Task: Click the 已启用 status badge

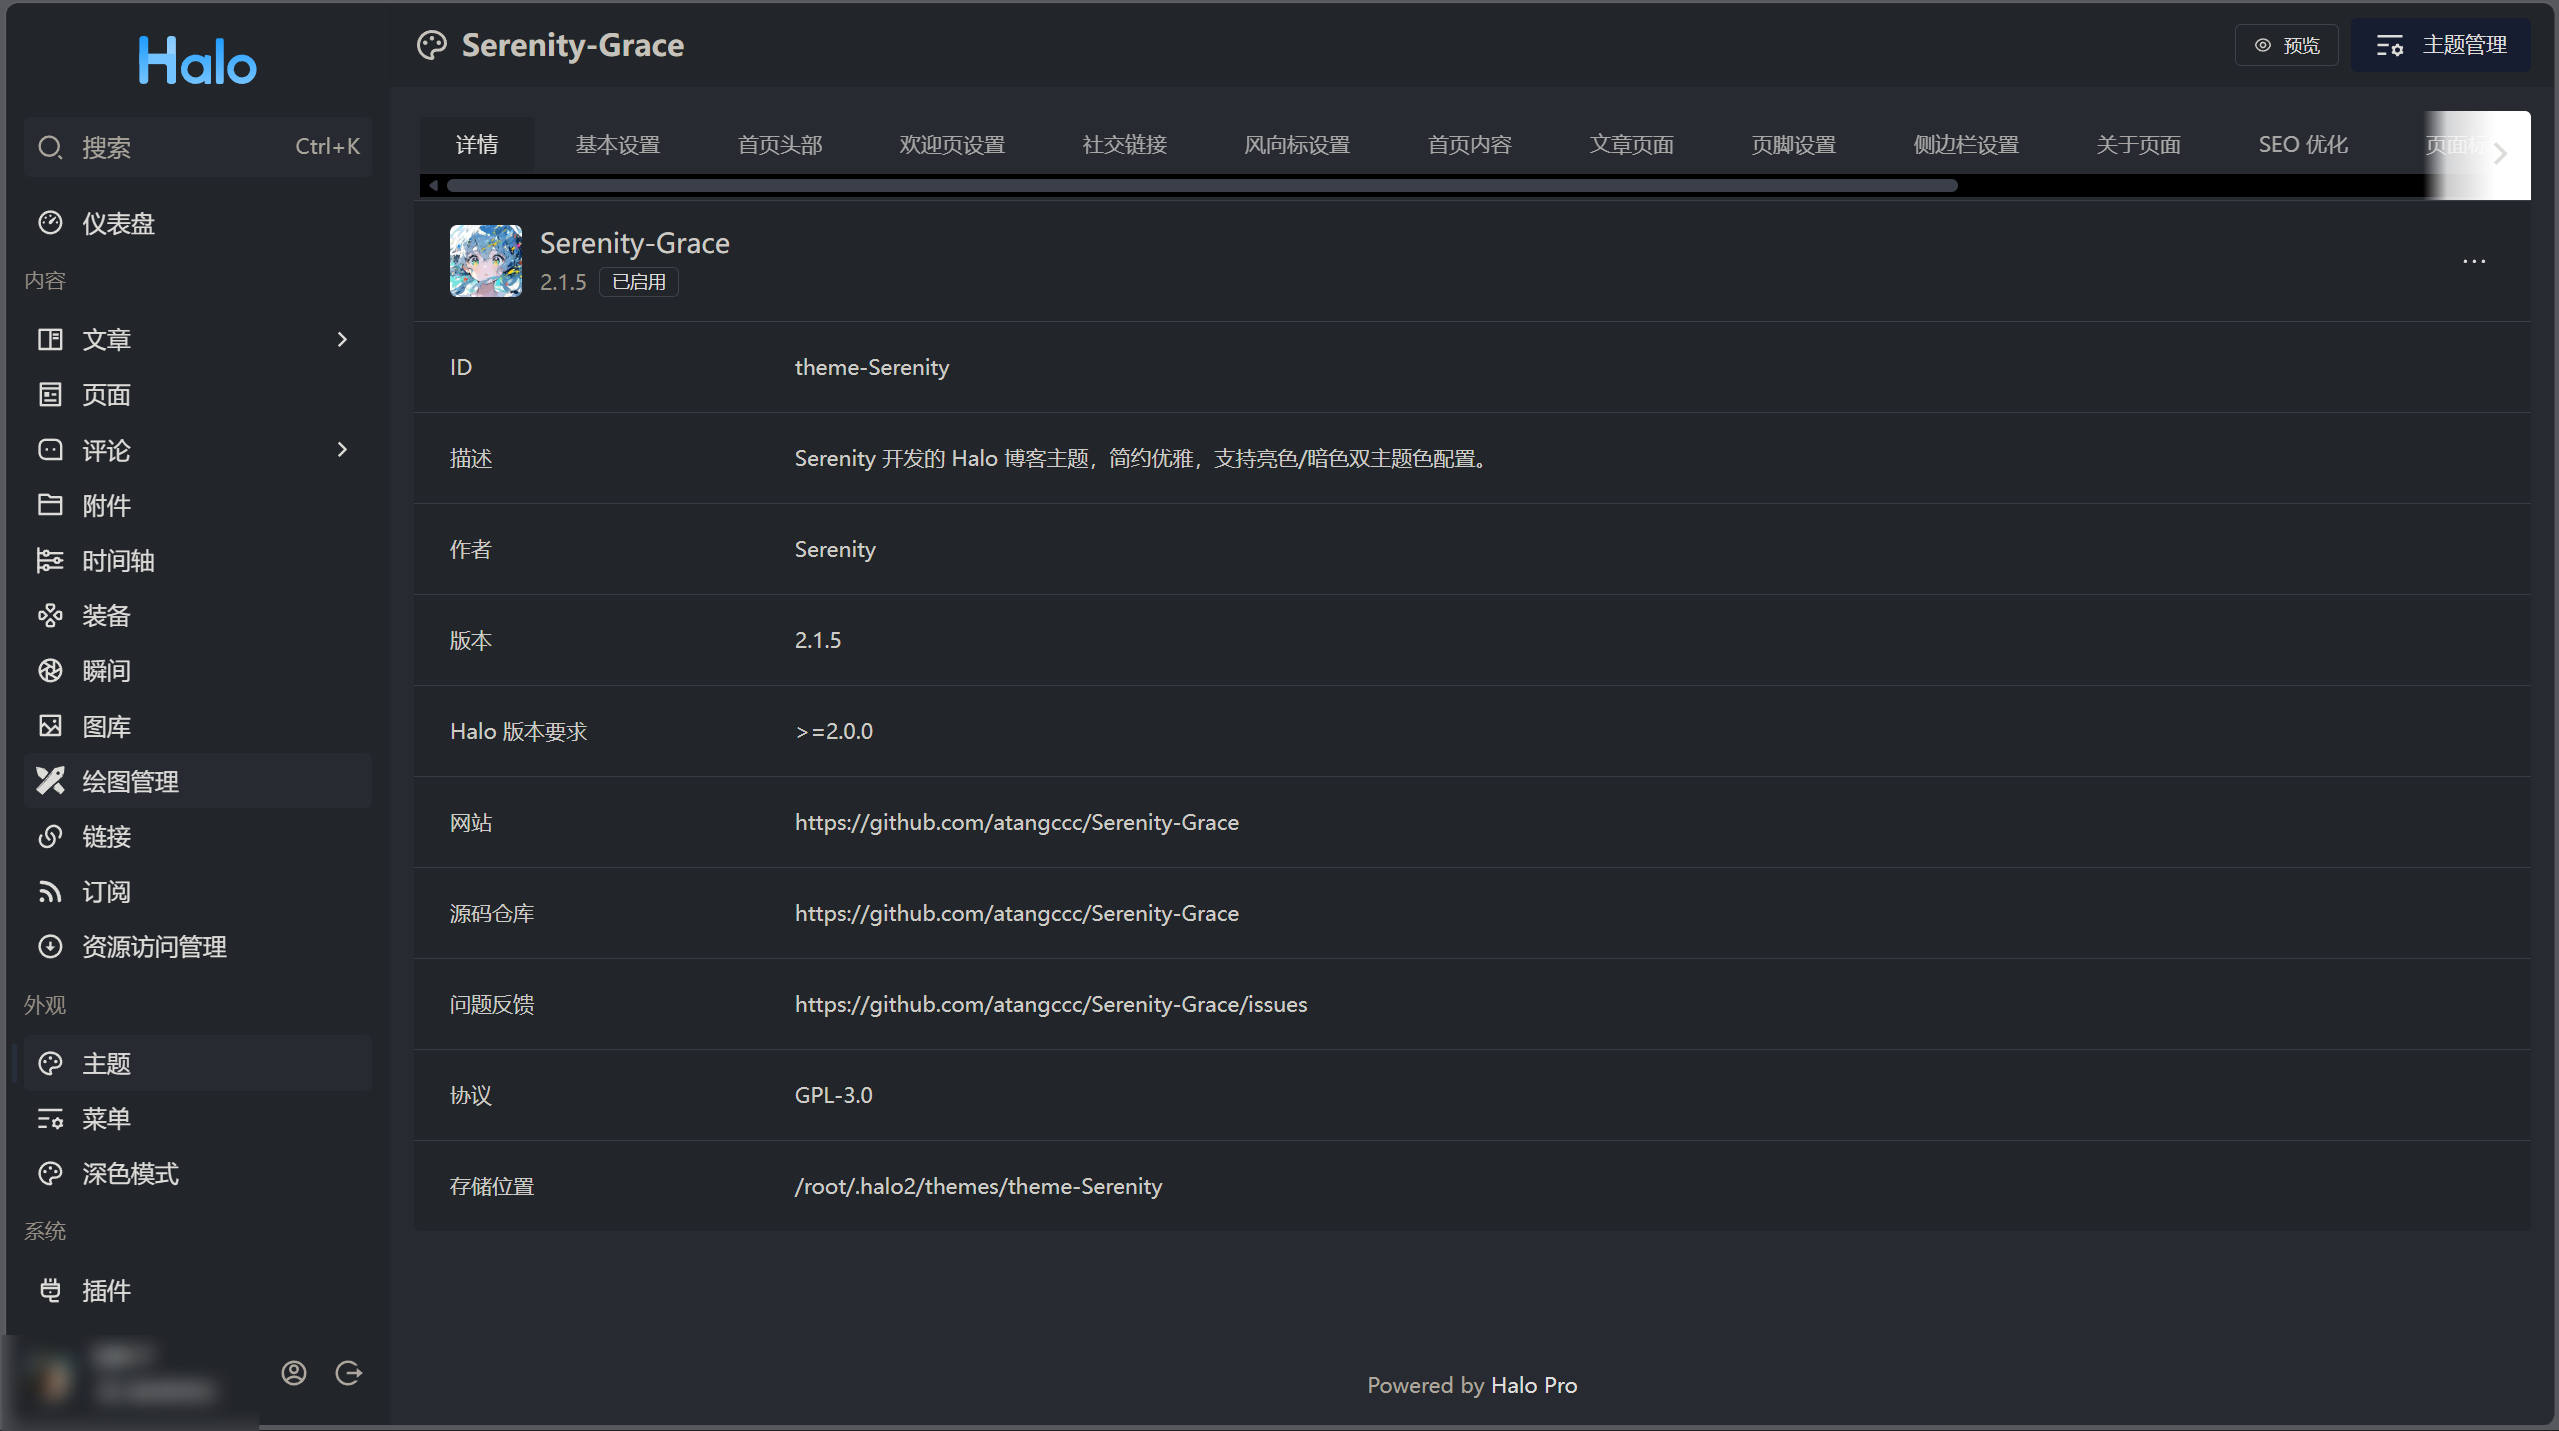Action: point(639,282)
